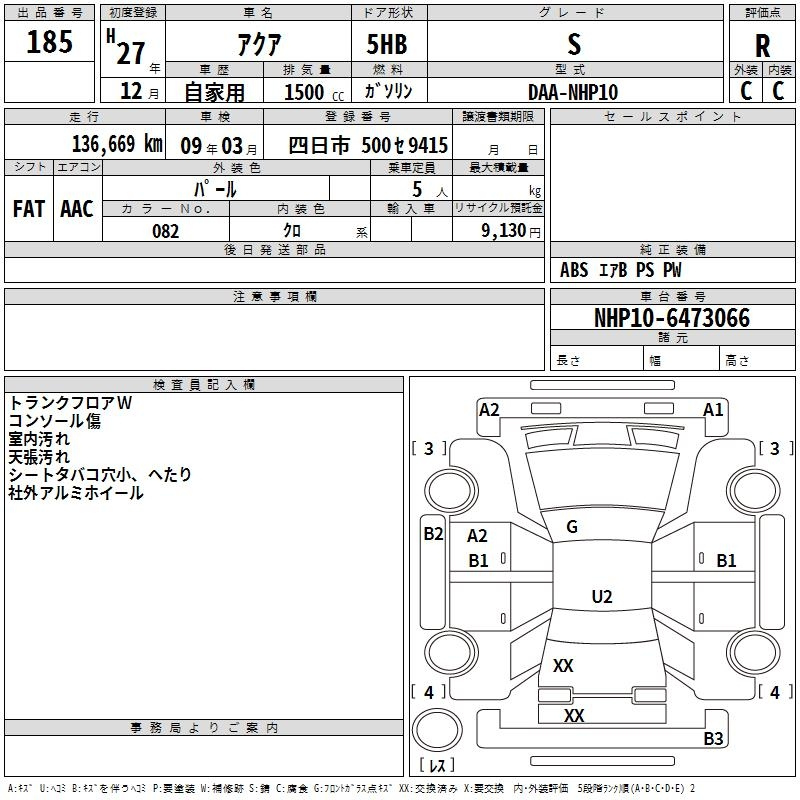Select the XX mark on rear bumper

click(574, 716)
